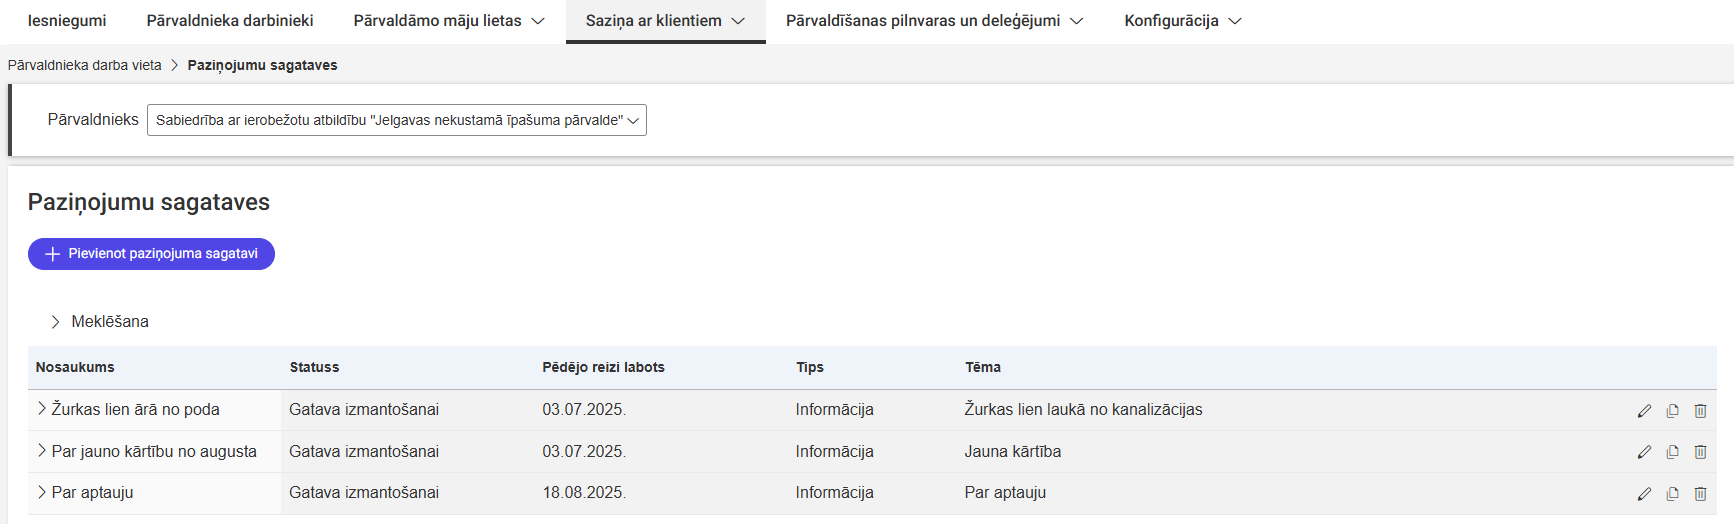This screenshot has height=524, width=1734.
Task: Sort by the Tēma column header
Action: click(983, 367)
